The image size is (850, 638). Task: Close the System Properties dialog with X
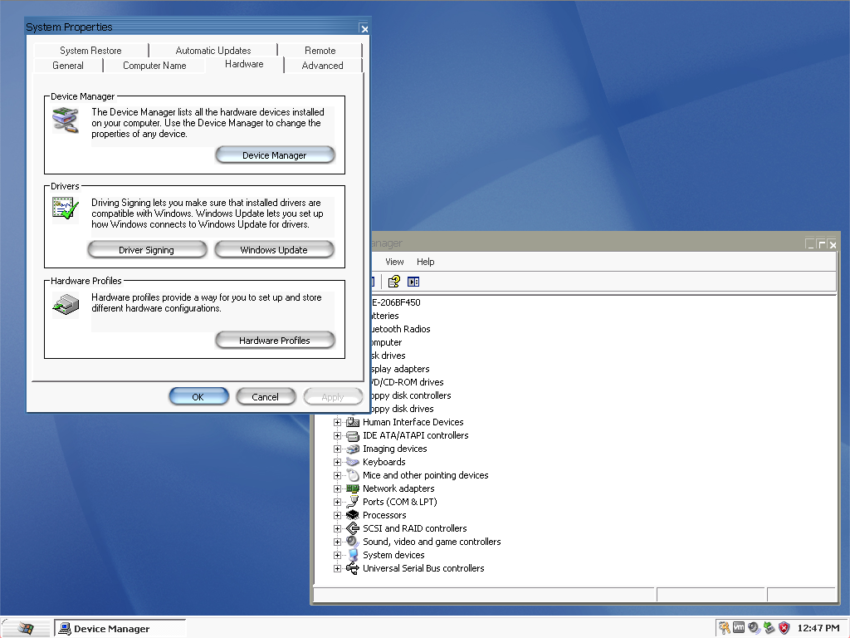pos(364,29)
